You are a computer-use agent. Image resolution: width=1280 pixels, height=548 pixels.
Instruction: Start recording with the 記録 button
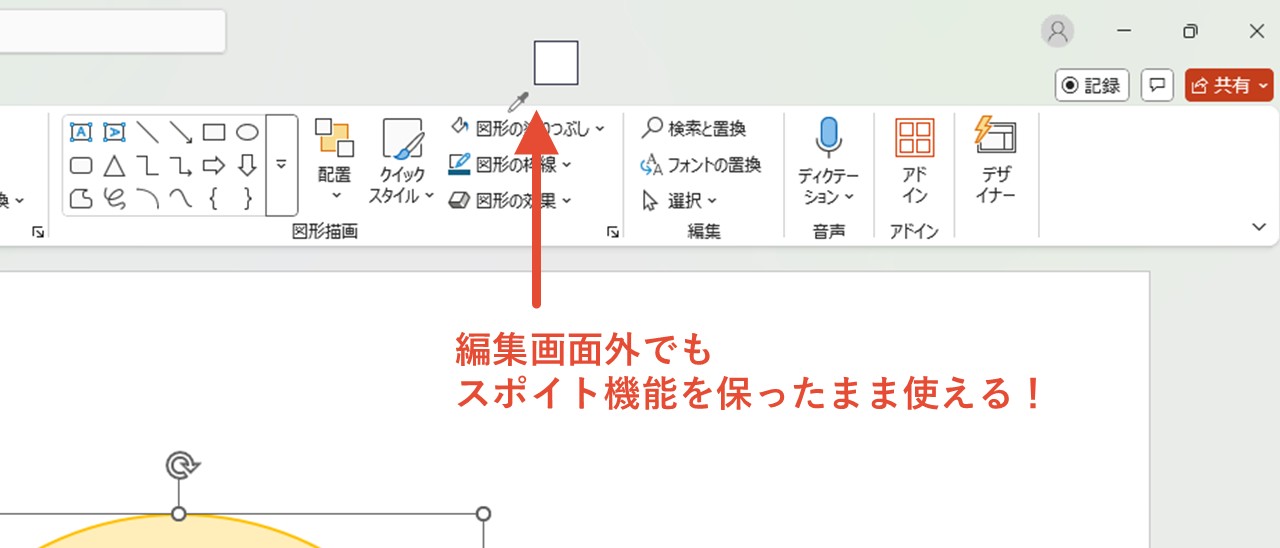click(1092, 86)
